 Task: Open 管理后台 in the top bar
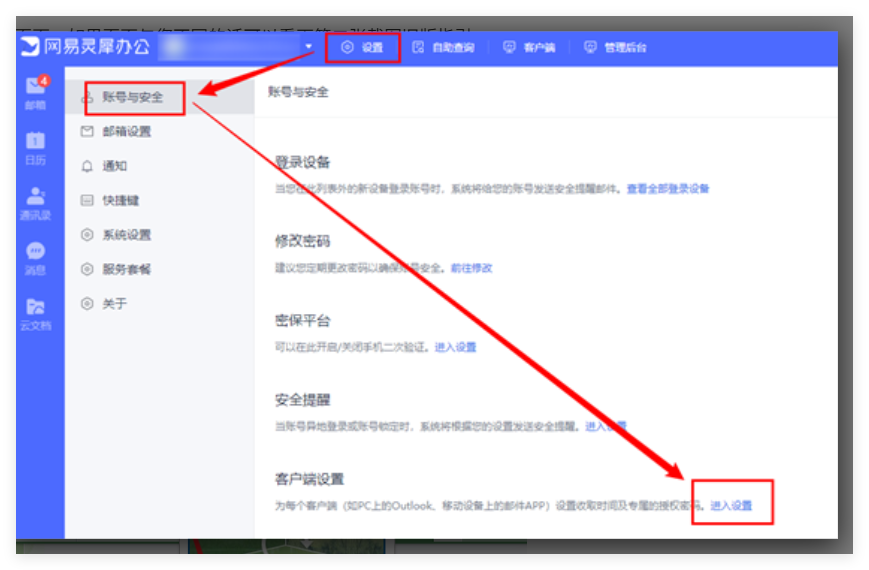click(x=615, y=48)
